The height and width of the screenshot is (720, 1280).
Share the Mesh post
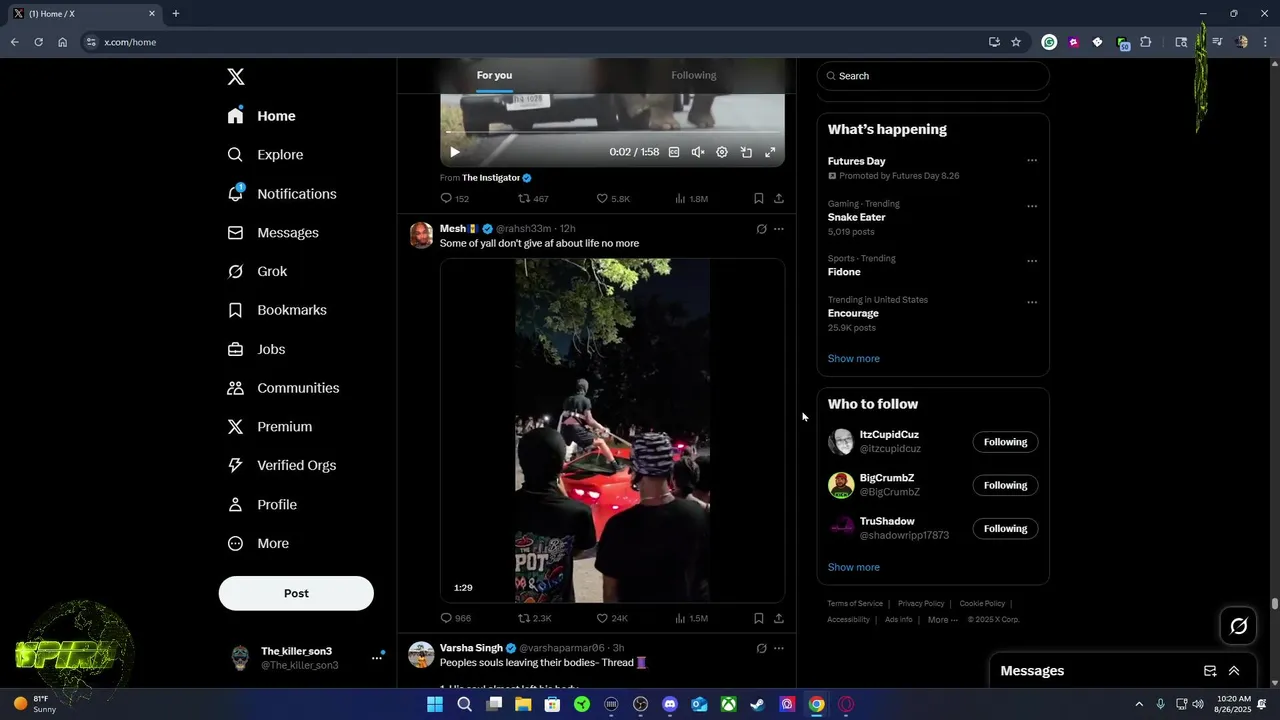click(779, 618)
